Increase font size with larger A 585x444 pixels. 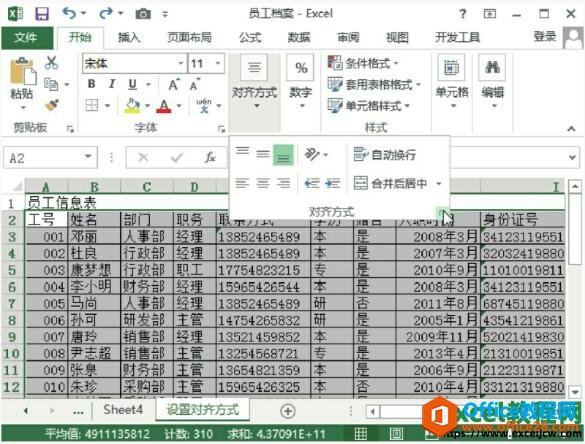[173, 85]
